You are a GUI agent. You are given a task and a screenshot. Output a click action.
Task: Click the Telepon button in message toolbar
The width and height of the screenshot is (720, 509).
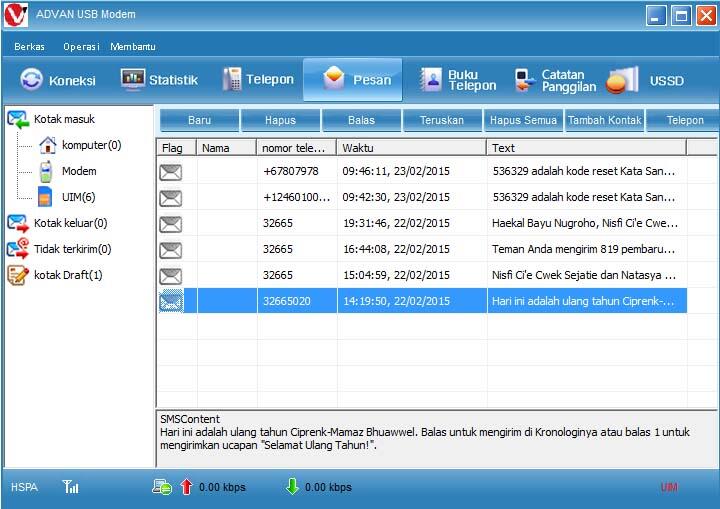(x=684, y=120)
